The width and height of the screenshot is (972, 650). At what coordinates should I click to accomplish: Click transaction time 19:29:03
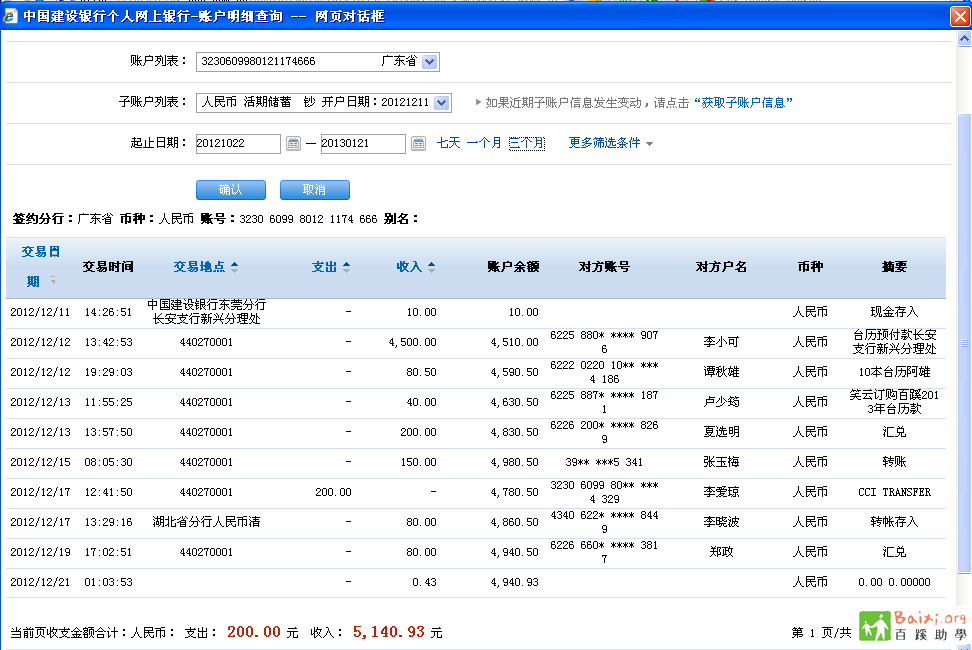click(108, 372)
